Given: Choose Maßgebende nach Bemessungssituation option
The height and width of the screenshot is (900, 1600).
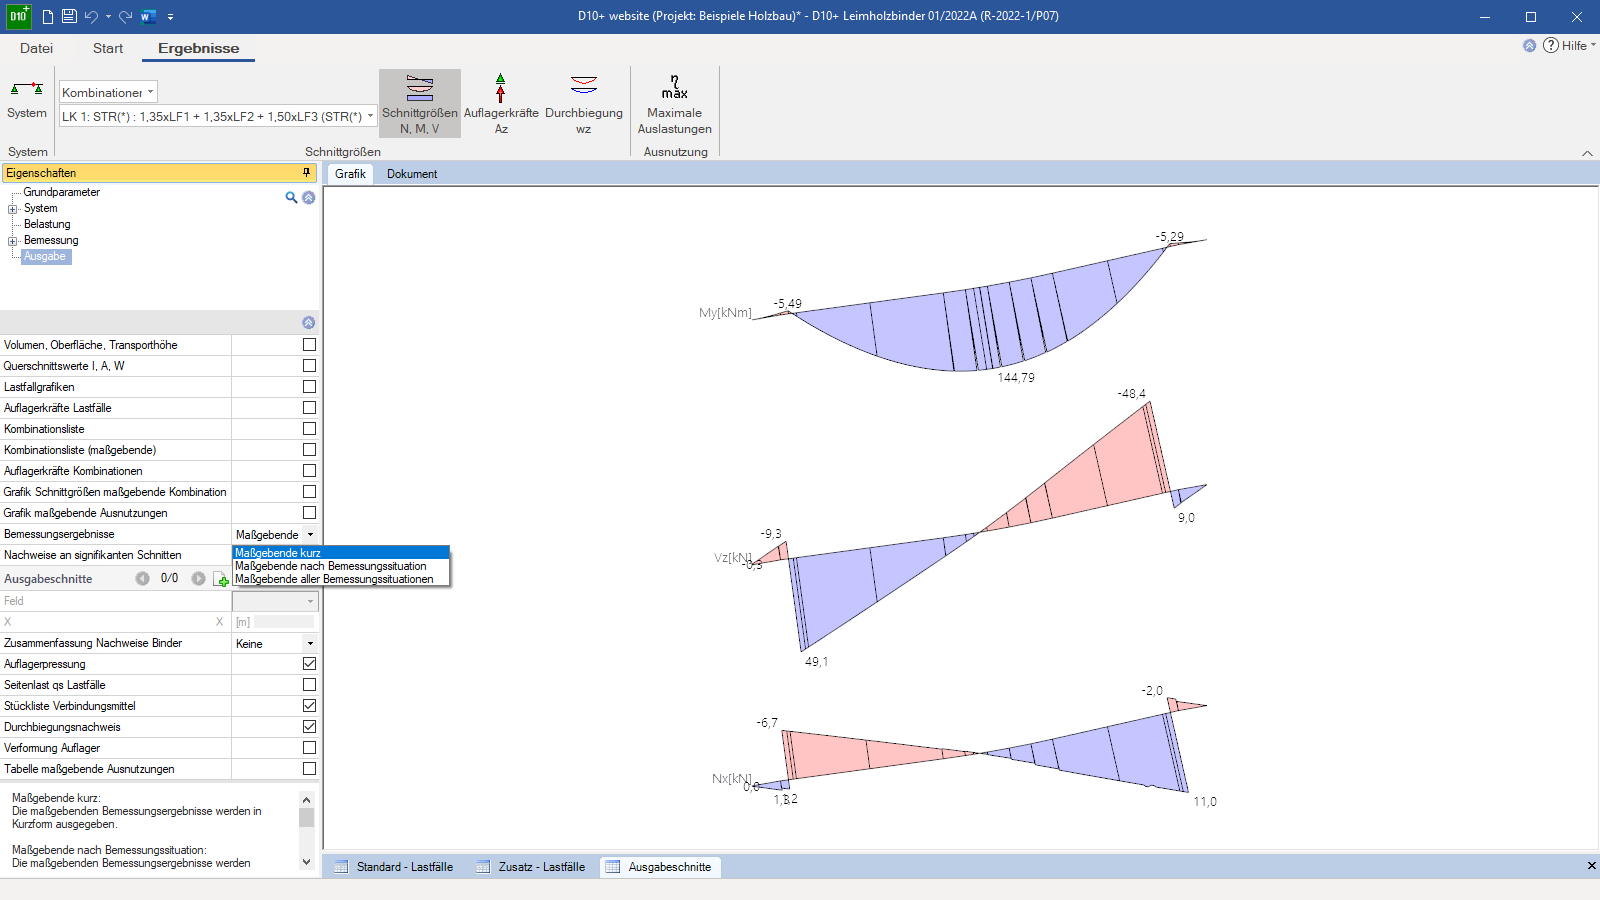Looking at the screenshot, I should [341, 565].
